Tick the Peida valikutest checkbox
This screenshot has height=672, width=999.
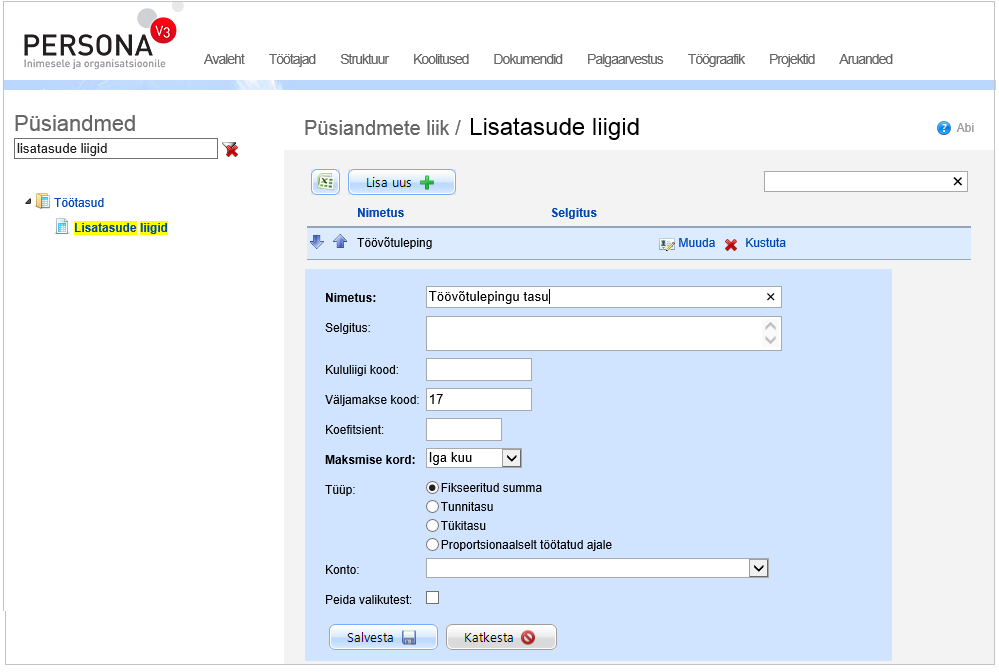tap(433, 598)
